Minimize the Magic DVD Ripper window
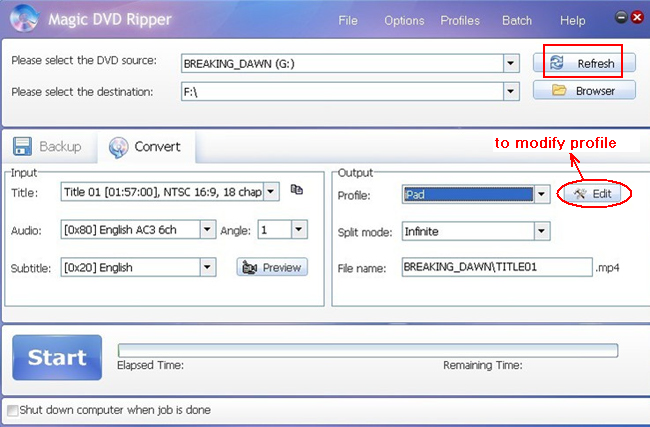650x427 pixels. click(x=621, y=17)
